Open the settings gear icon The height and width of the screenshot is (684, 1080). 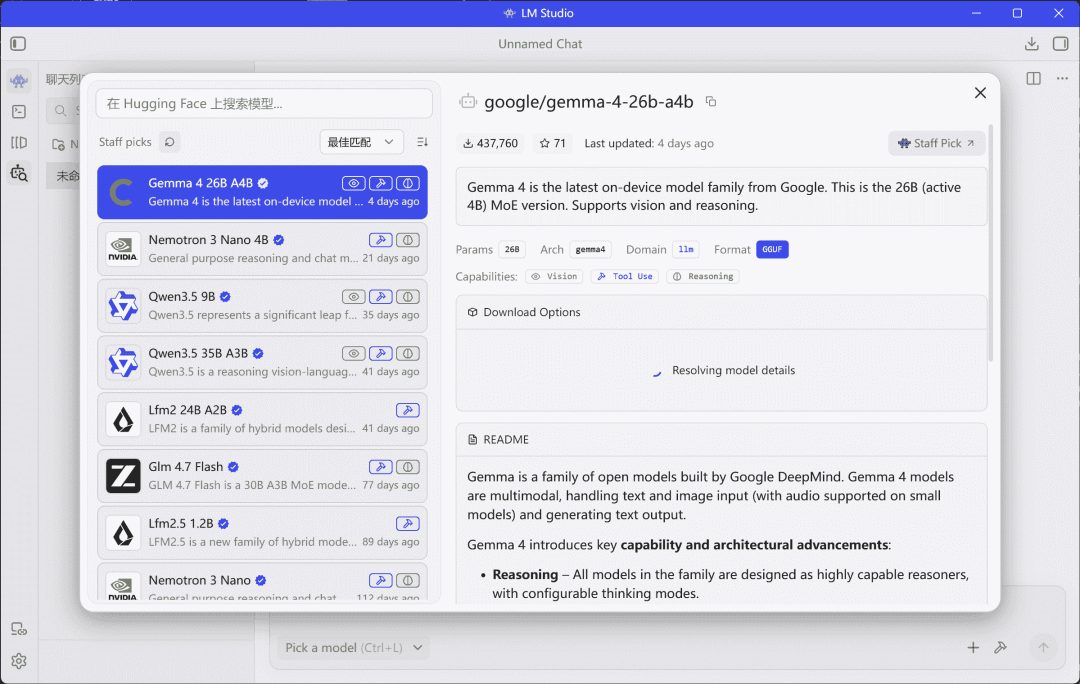click(x=19, y=661)
